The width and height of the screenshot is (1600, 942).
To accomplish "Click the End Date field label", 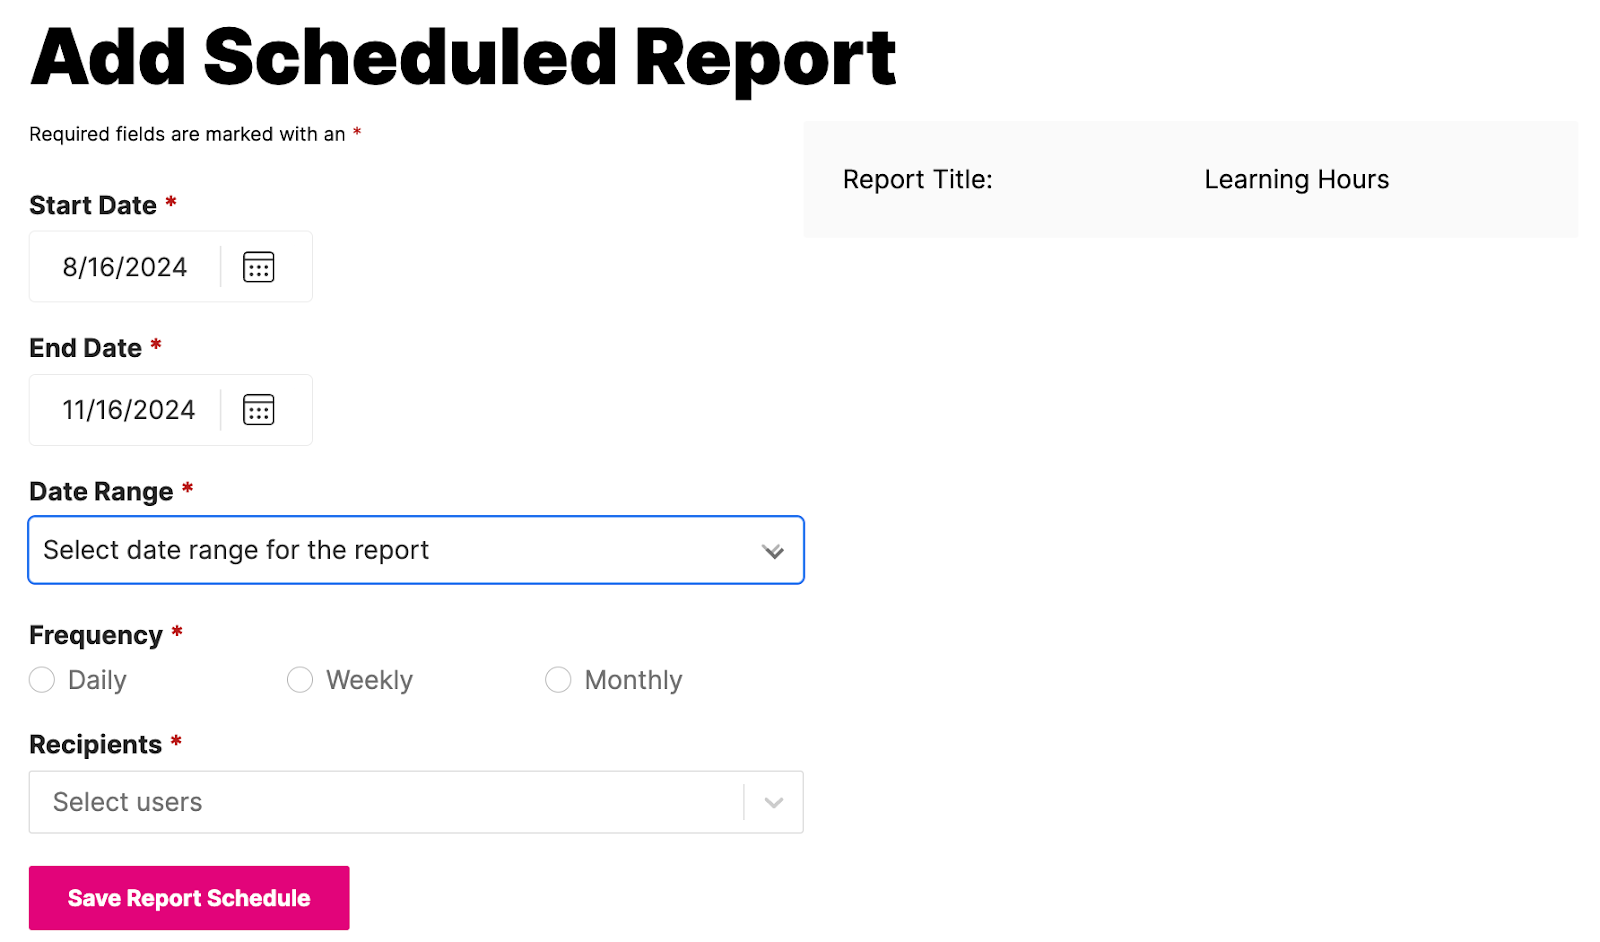I will coord(86,348).
